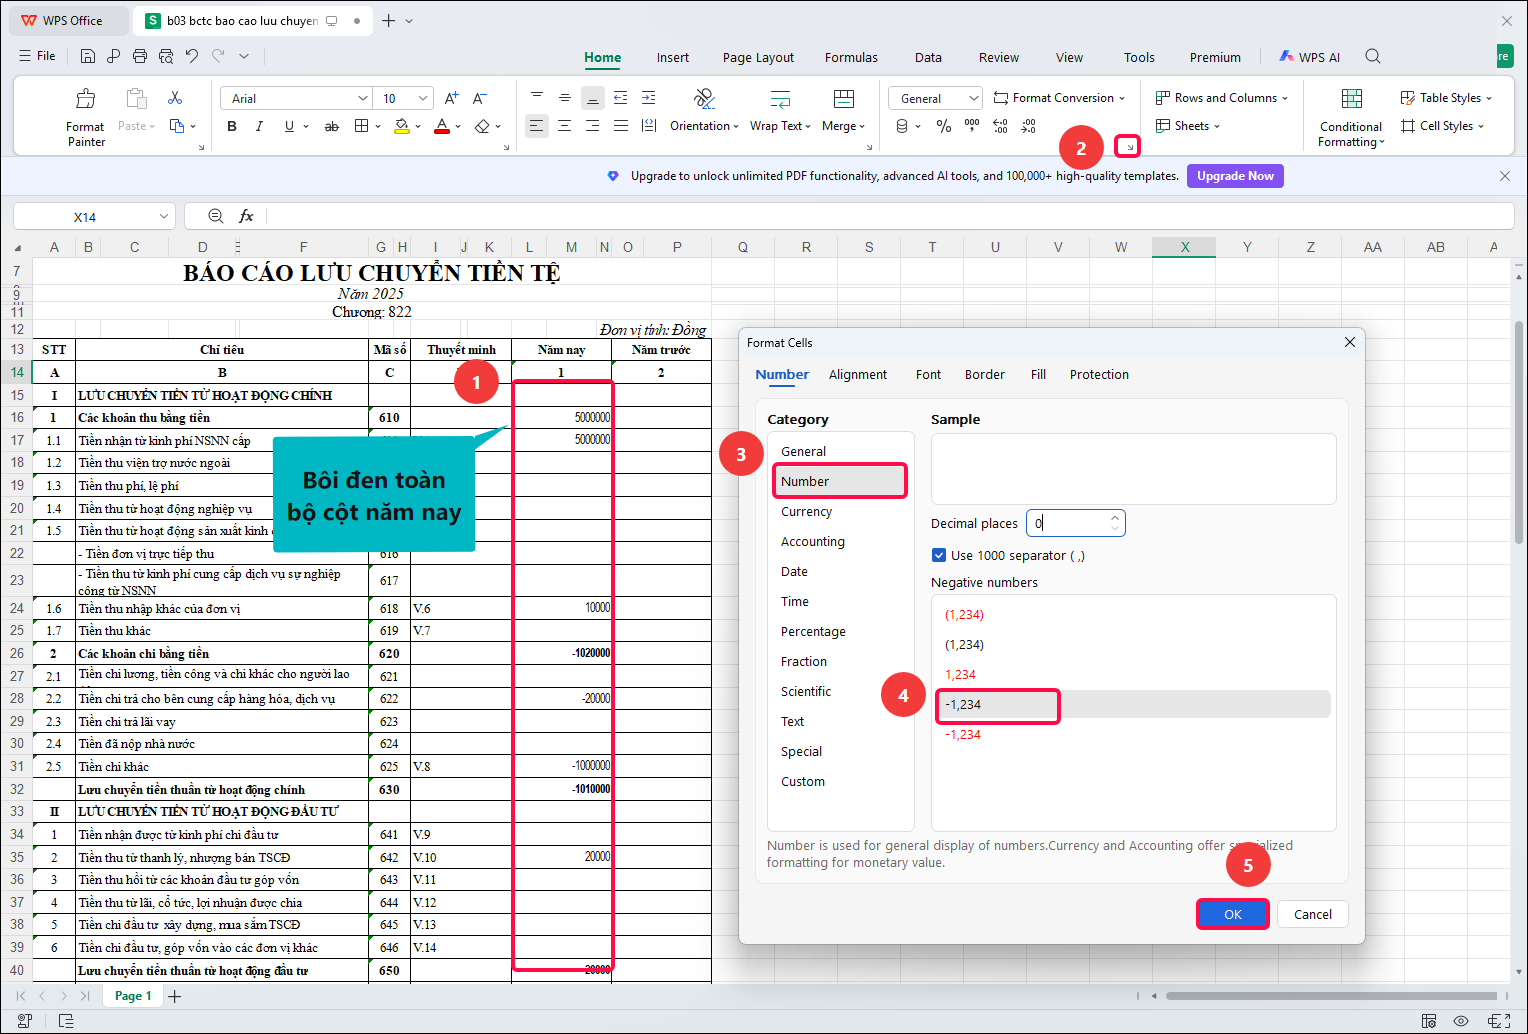Select the column X header
This screenshot has width=1528, height=1034.
(1184, 247)
